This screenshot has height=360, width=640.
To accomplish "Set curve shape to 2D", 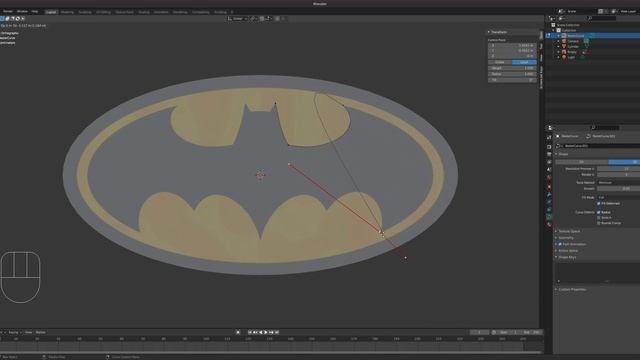I will [x=582, y=162].
